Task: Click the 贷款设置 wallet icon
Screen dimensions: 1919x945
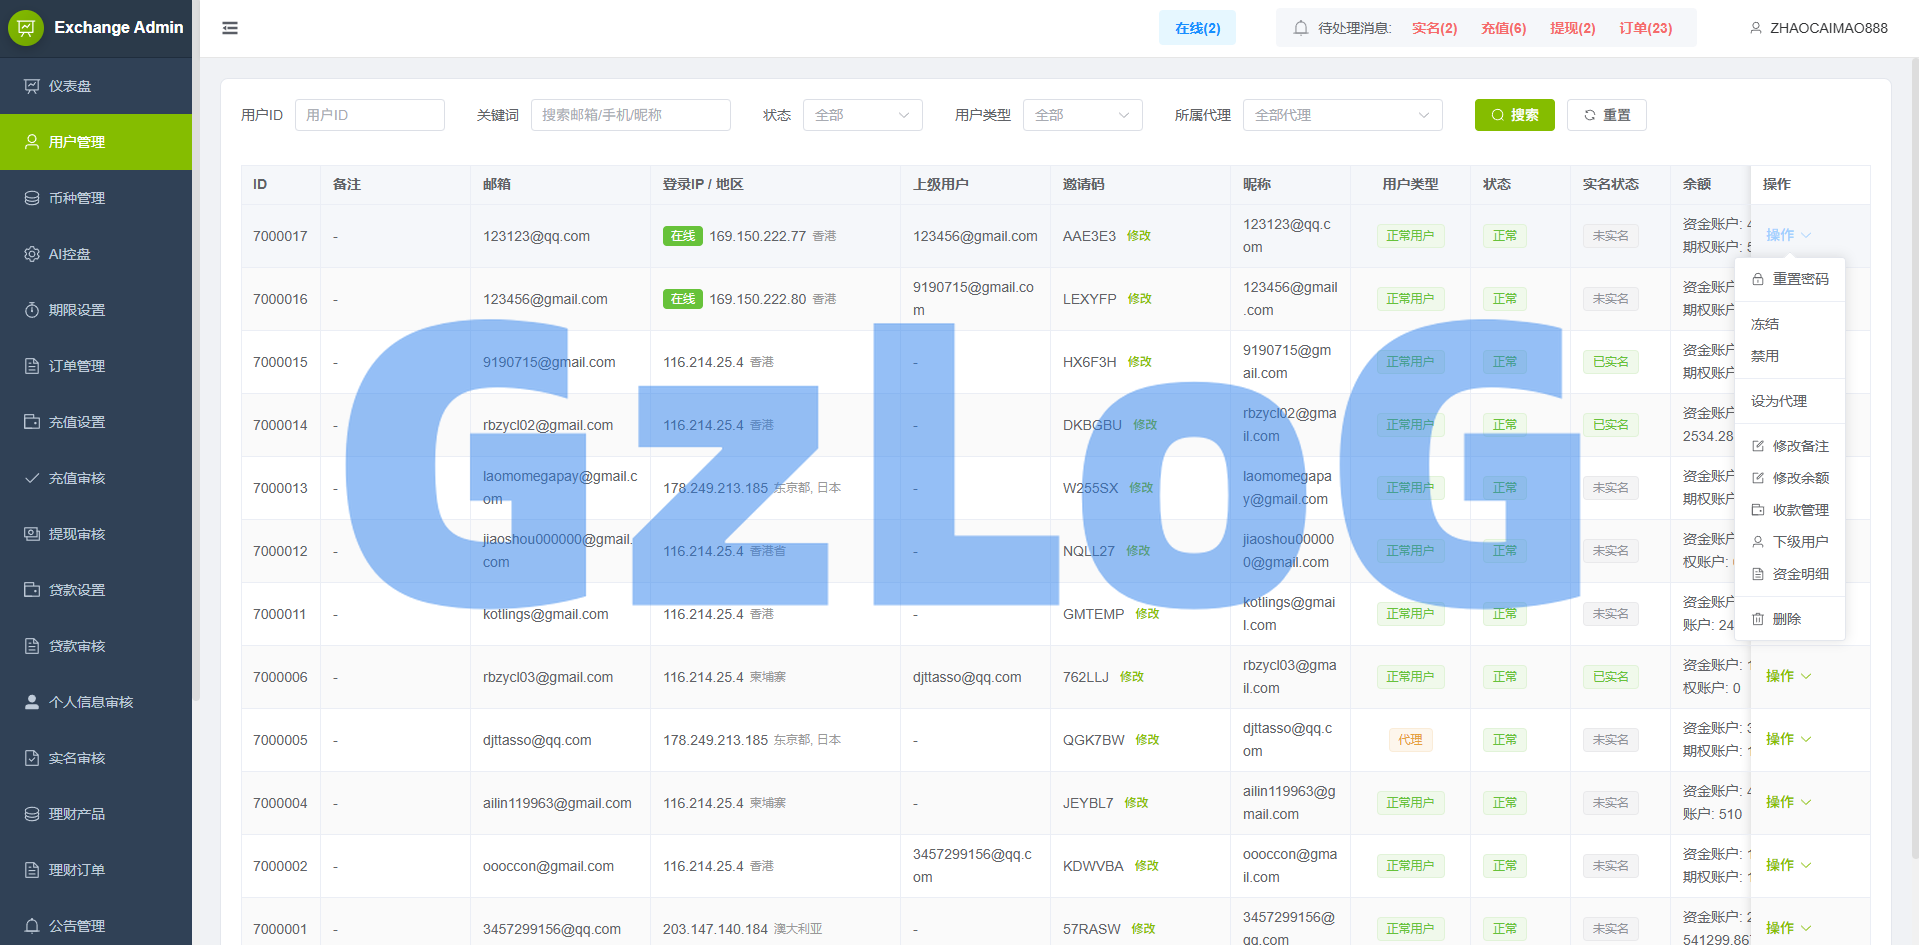Action: pos(32,590)
